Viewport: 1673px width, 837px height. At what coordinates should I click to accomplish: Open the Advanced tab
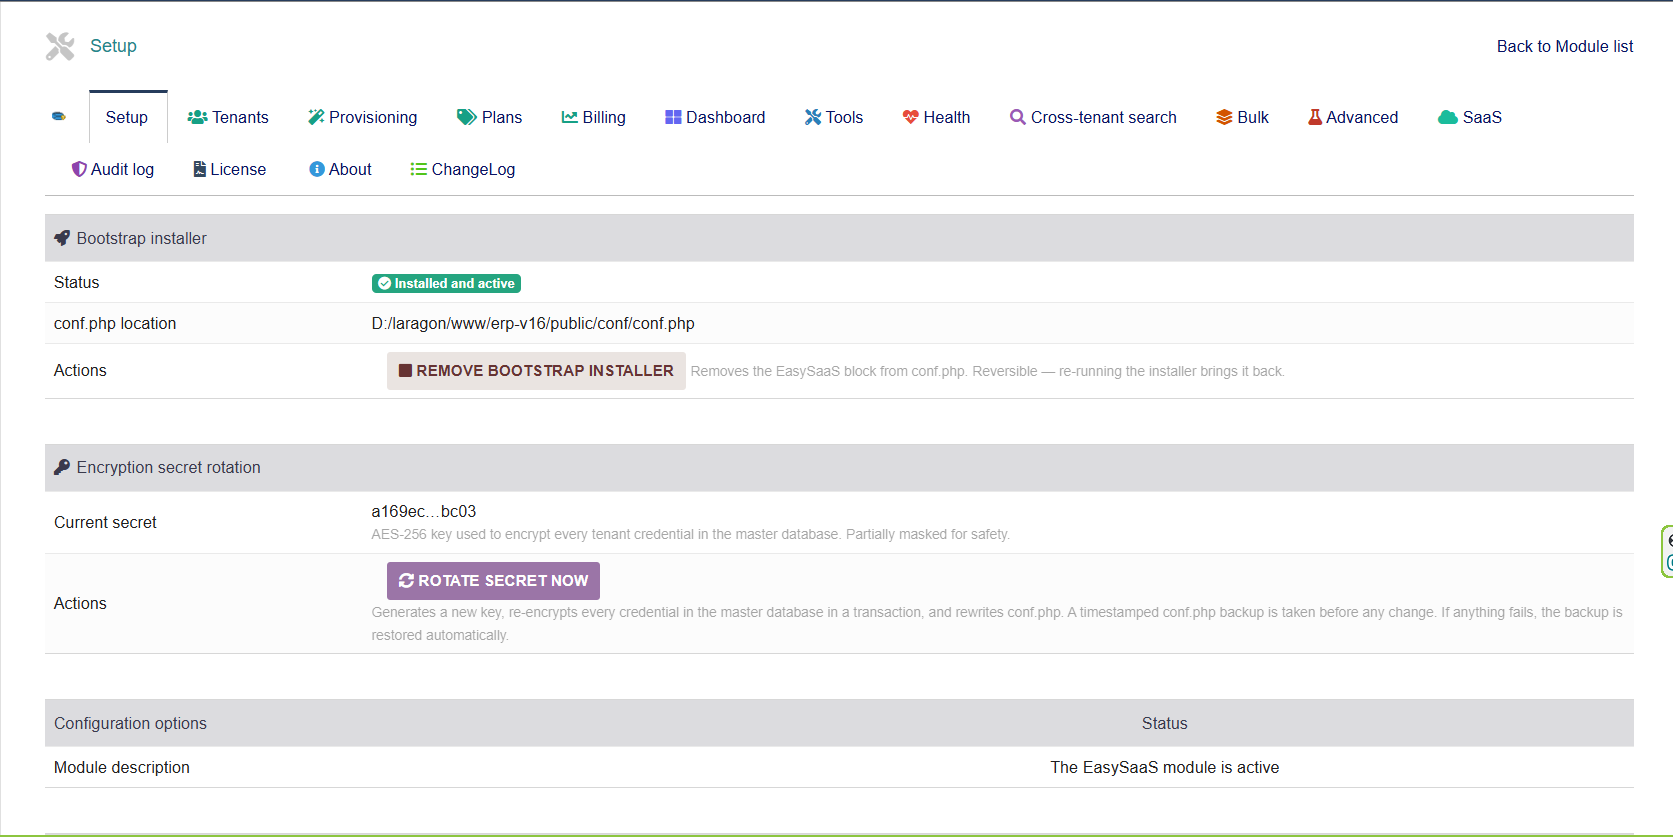point(1353,117)
